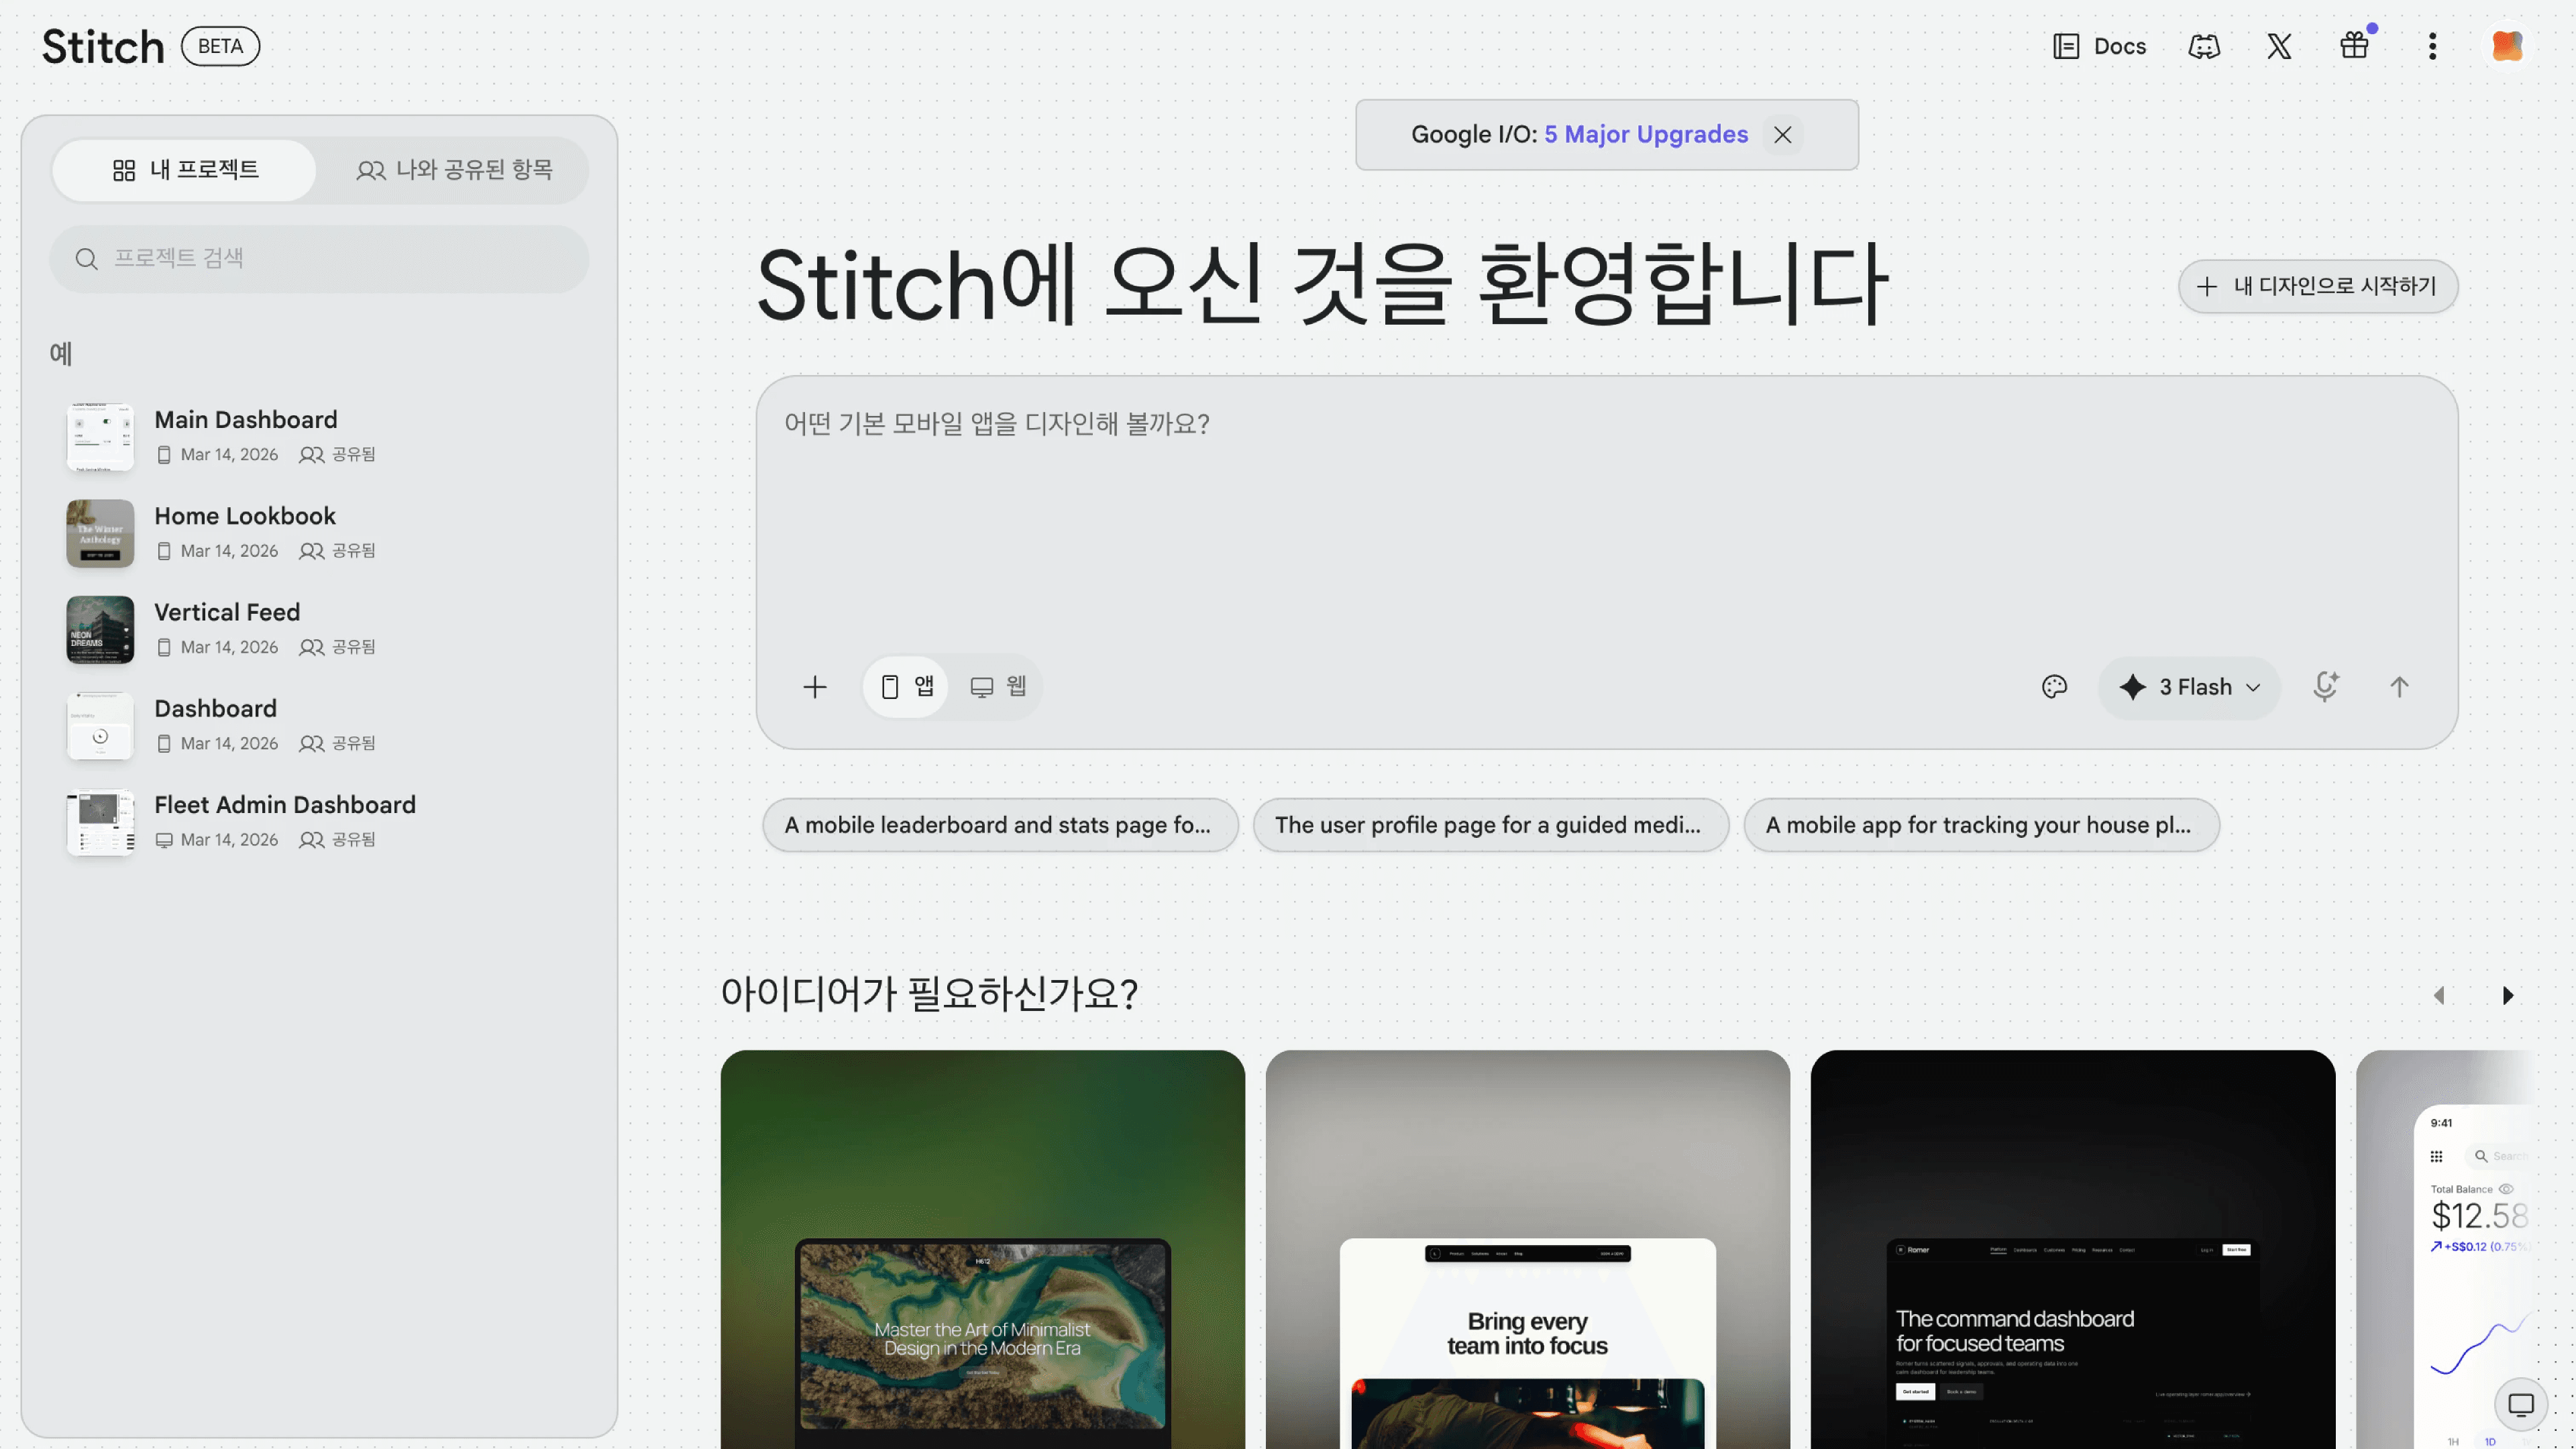
Task: Open the gift box what's new icon
Action: 2354,46
